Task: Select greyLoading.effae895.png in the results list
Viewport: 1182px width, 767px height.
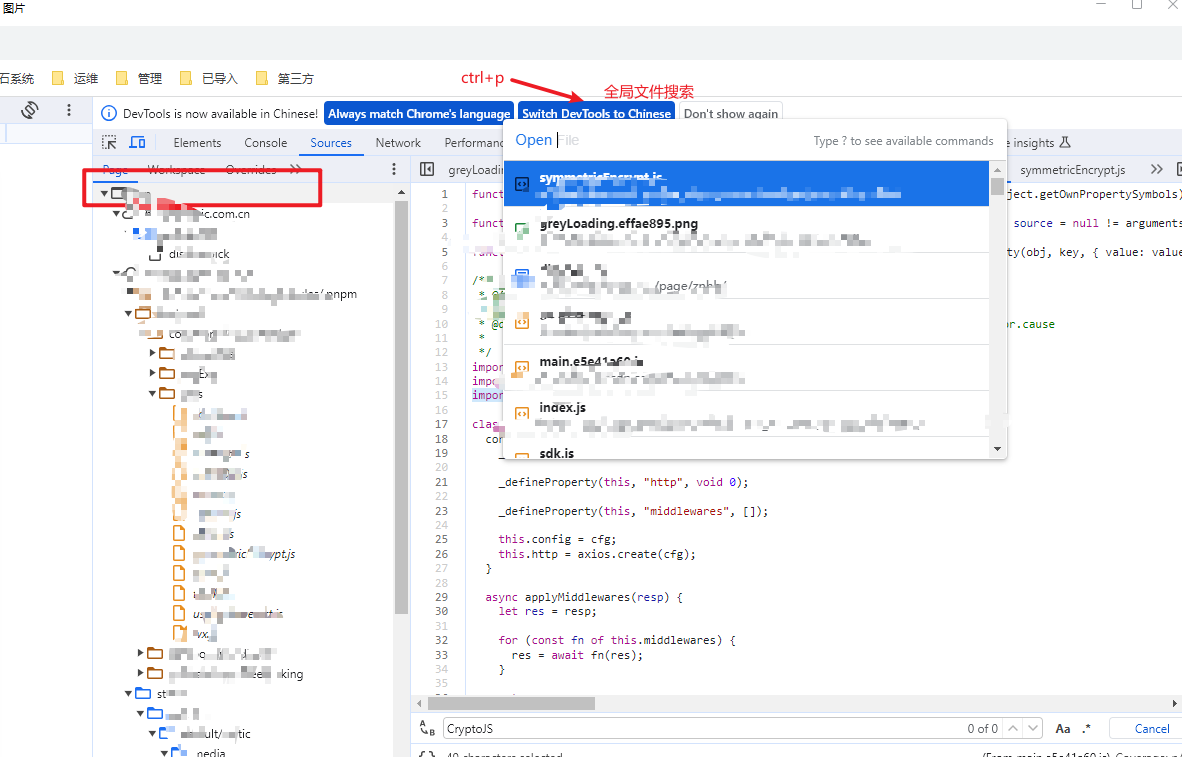Action: pyautogui.click(x=746, y=230)
